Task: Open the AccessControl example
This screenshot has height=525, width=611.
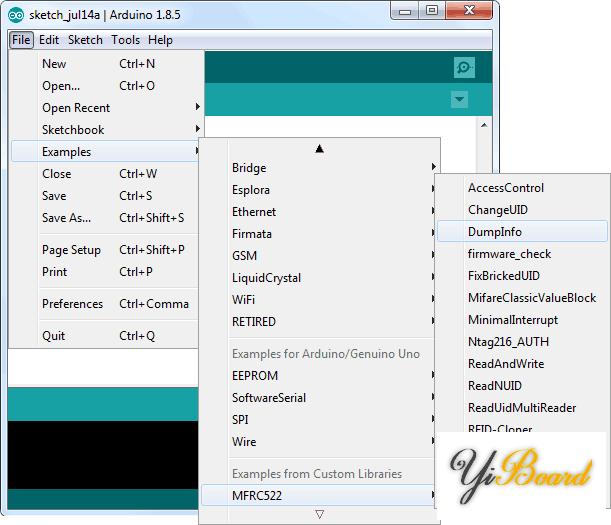Action: pyautogui.click(x=522, y=188)
